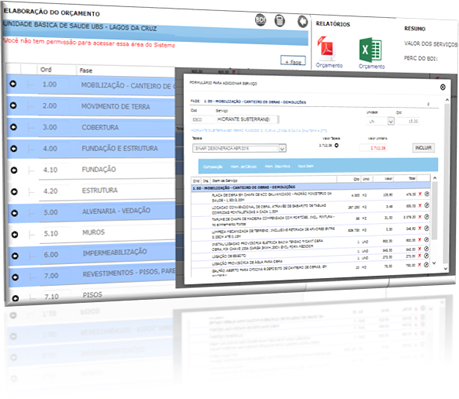
Task: Switch to the Composição tab
Action: [x=213, y=167]
